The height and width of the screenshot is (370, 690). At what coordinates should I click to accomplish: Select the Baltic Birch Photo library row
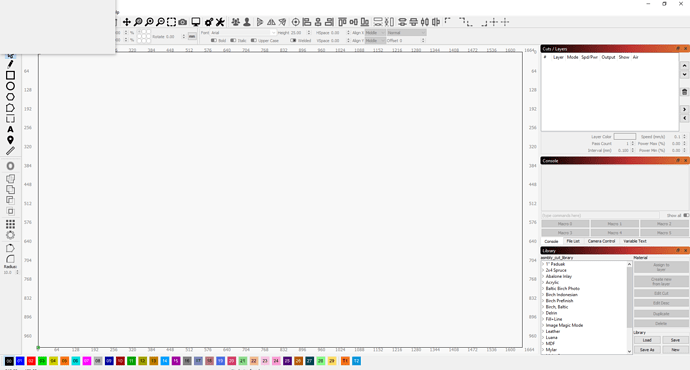coord(562,289)
